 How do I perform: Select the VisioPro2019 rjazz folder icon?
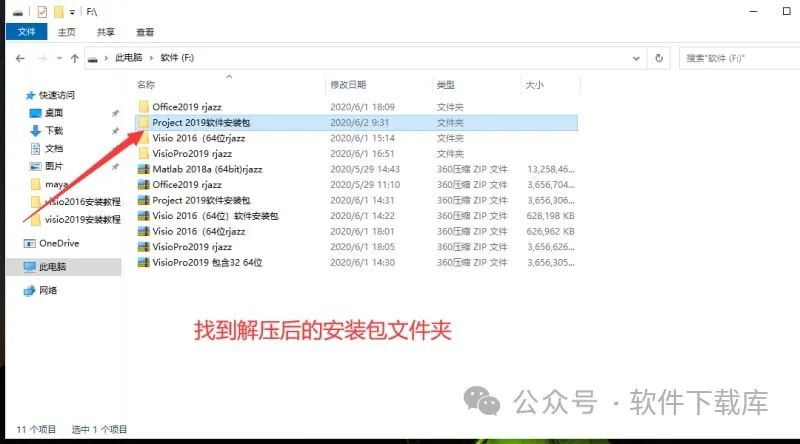click(x=143, y=153)
